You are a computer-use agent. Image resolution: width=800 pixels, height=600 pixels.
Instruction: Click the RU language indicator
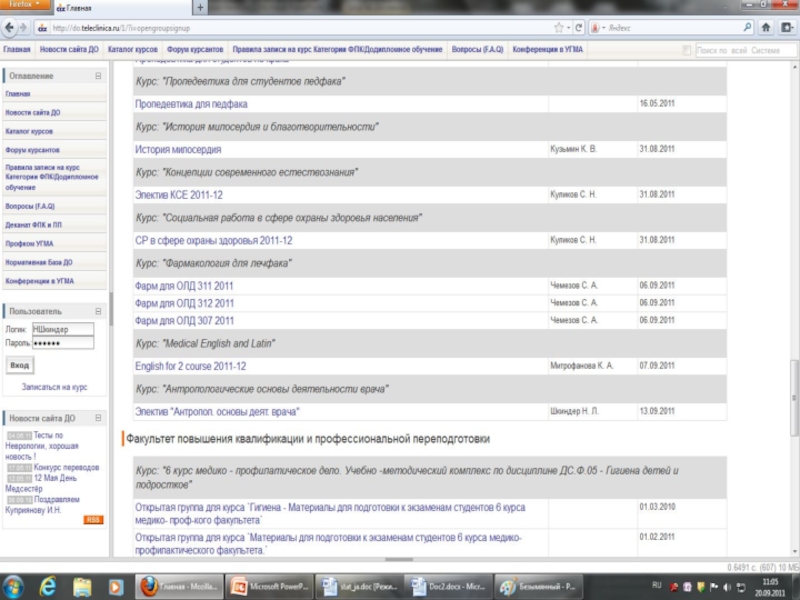[x=656, y=585]
